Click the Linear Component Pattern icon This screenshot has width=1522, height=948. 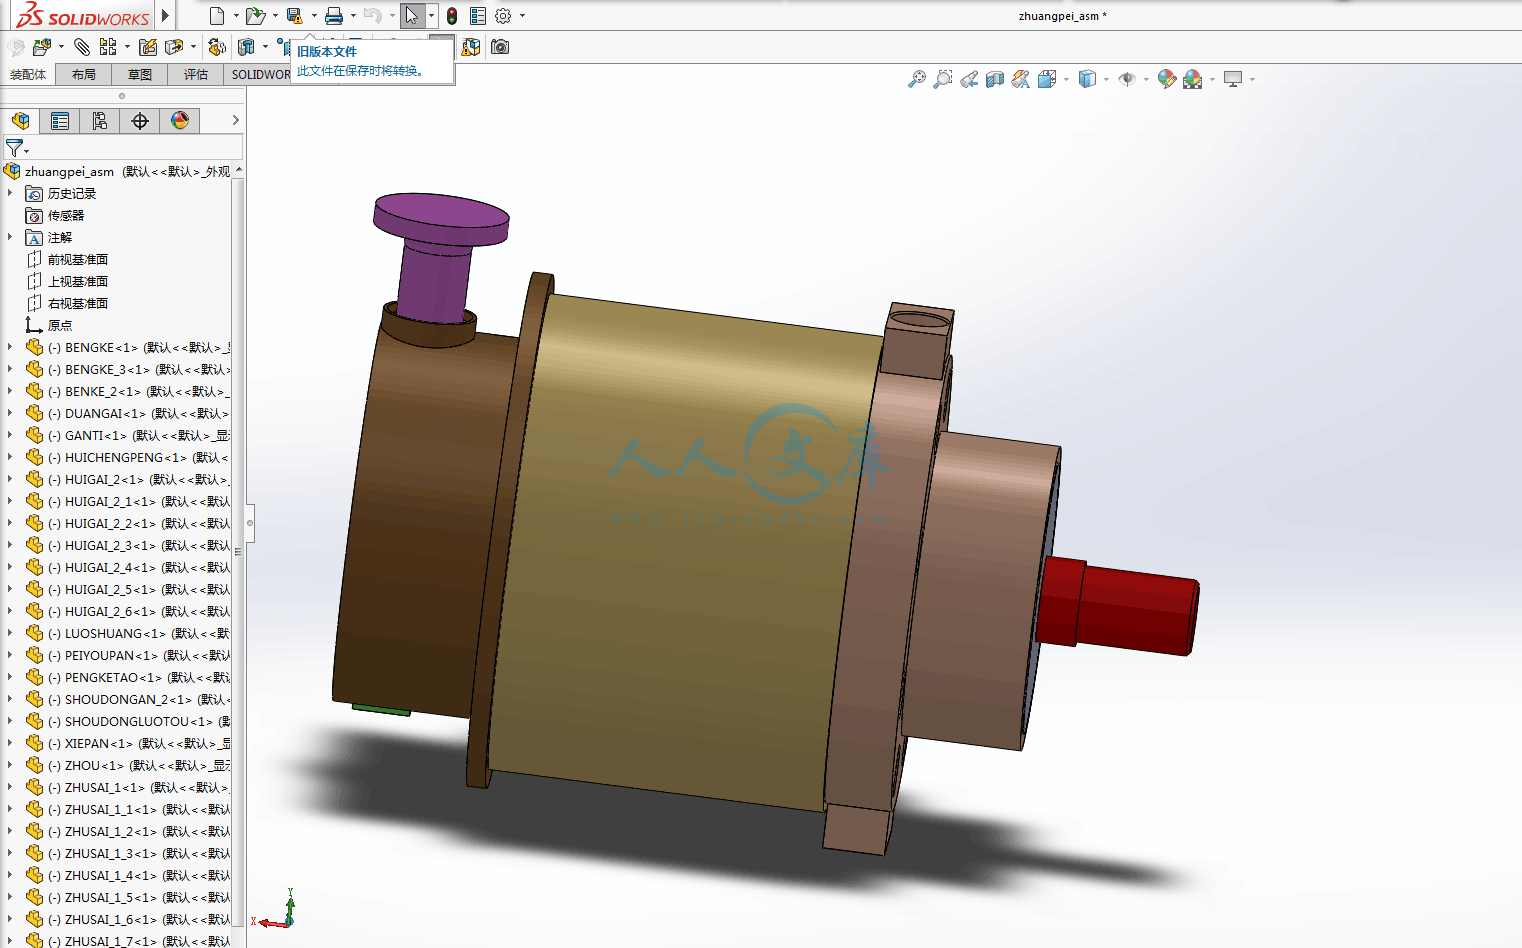(x=108, y=47)
